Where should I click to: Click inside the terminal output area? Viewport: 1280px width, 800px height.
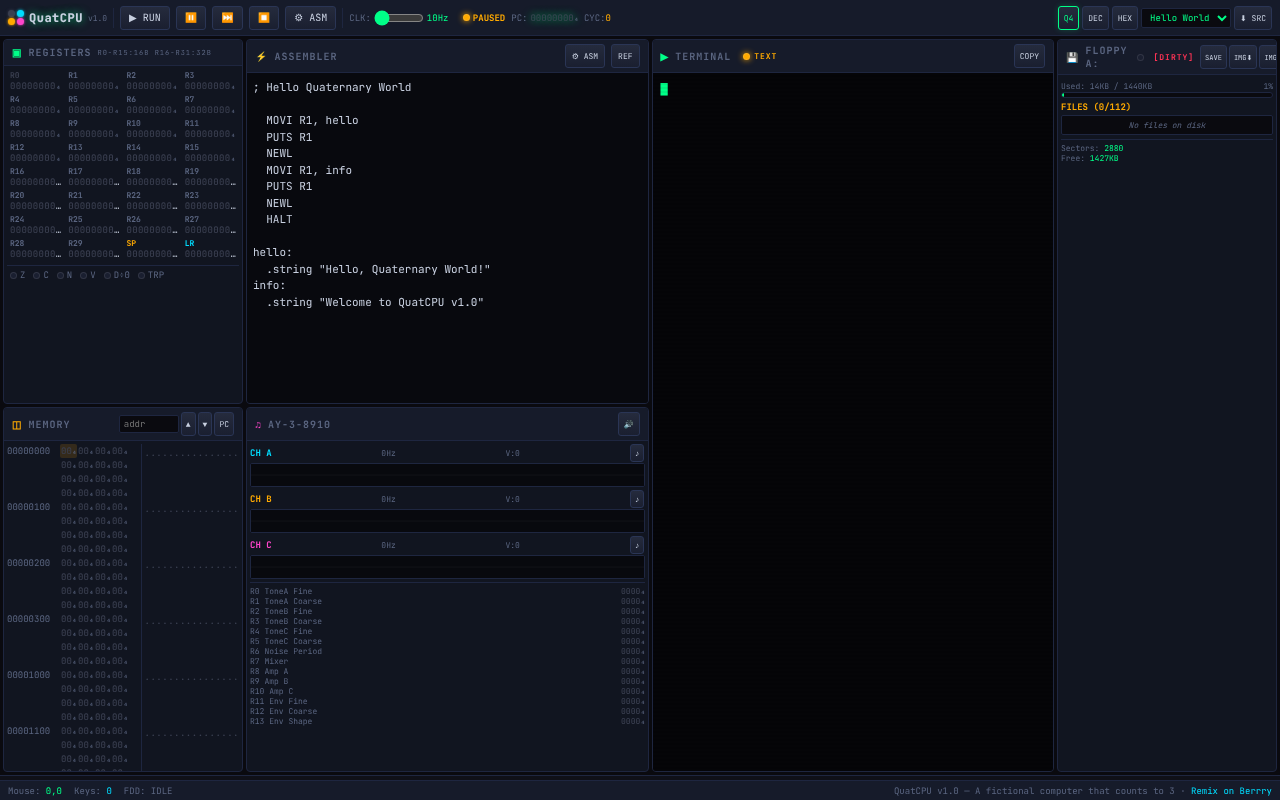pos(853,420)
